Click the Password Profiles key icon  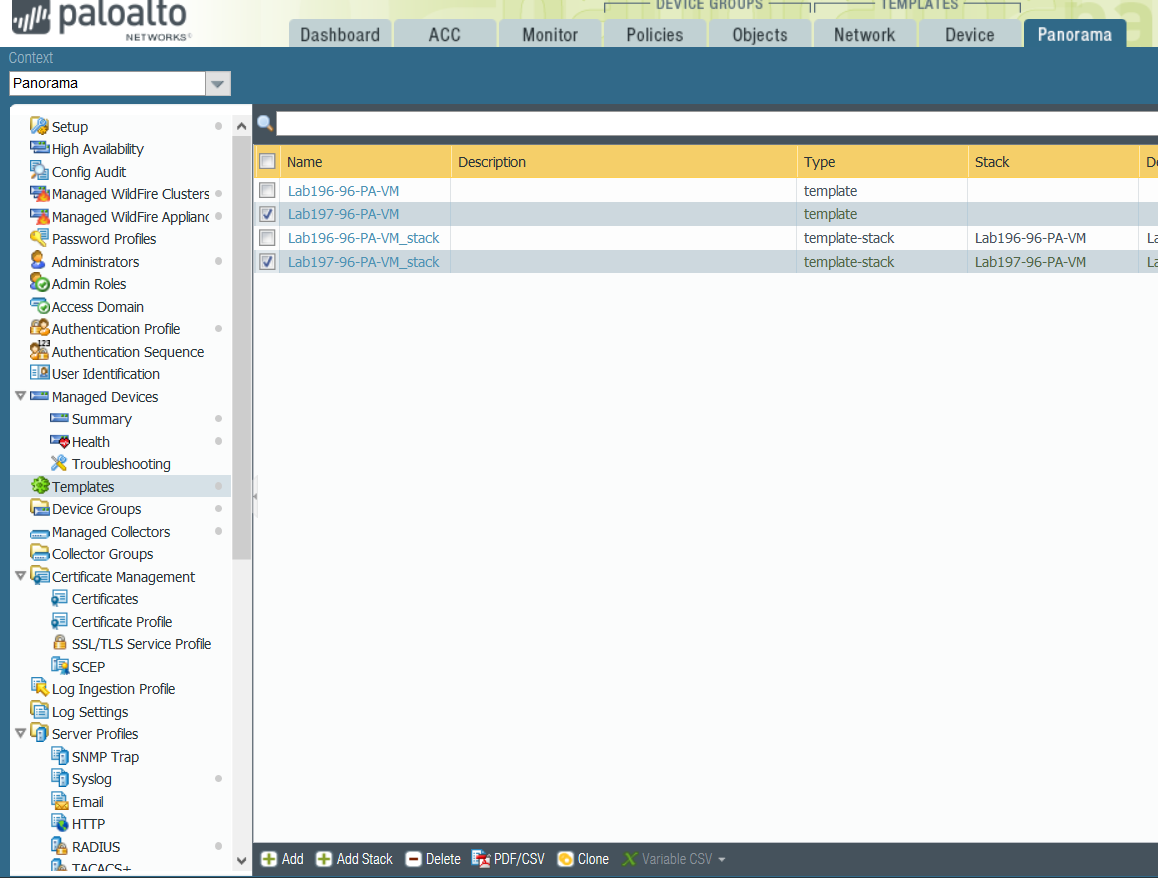coord(39,238)
